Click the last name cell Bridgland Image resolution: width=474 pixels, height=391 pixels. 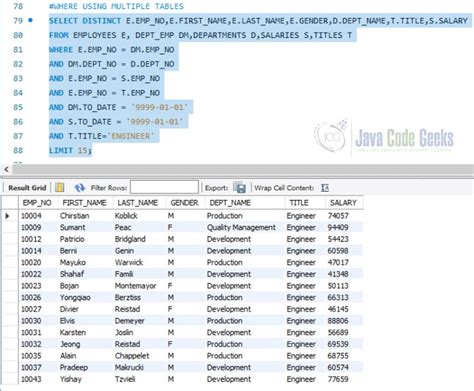click(x=130, y=239)
